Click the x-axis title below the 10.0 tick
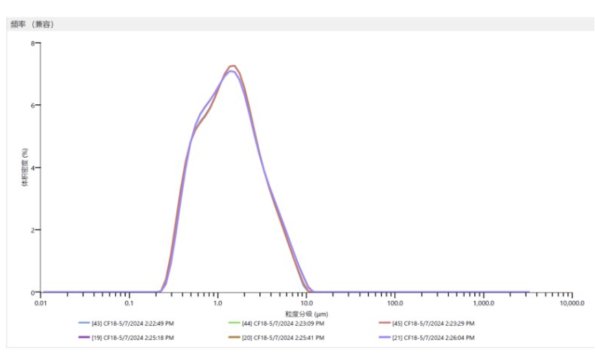 coord(307,314)
